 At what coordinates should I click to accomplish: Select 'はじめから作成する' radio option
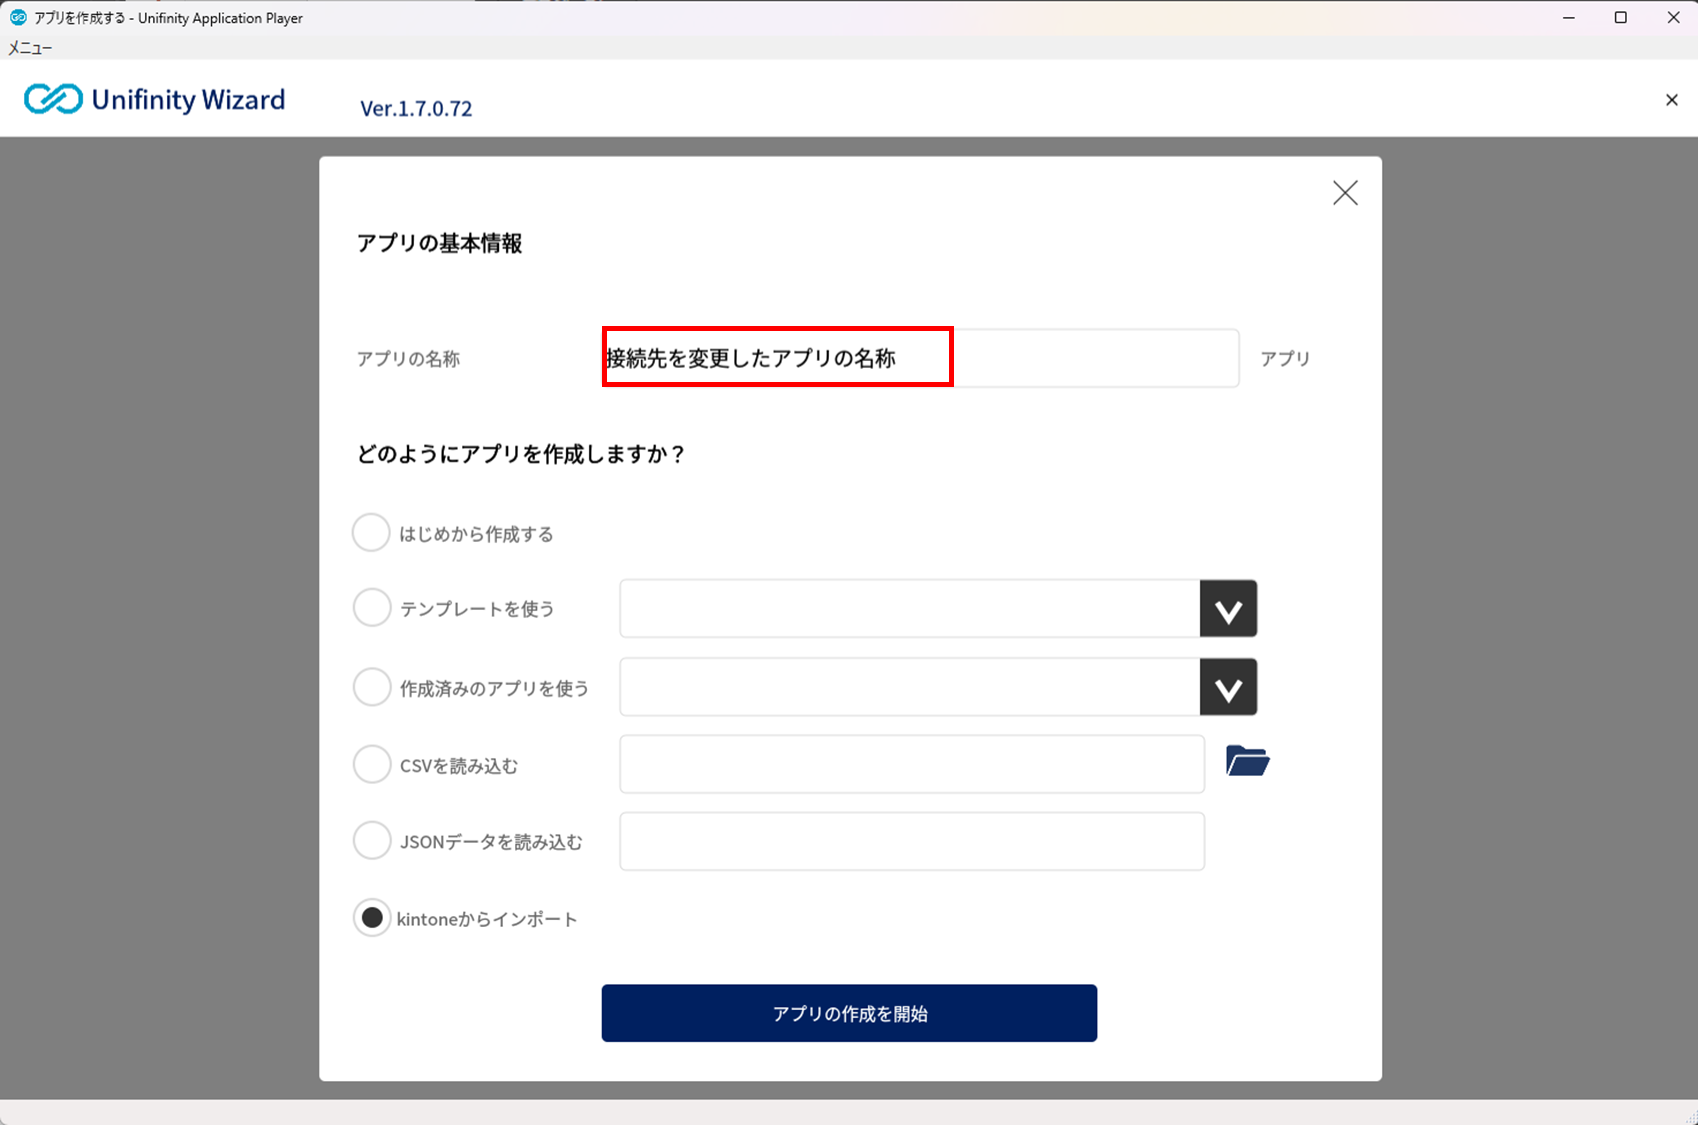371,533
